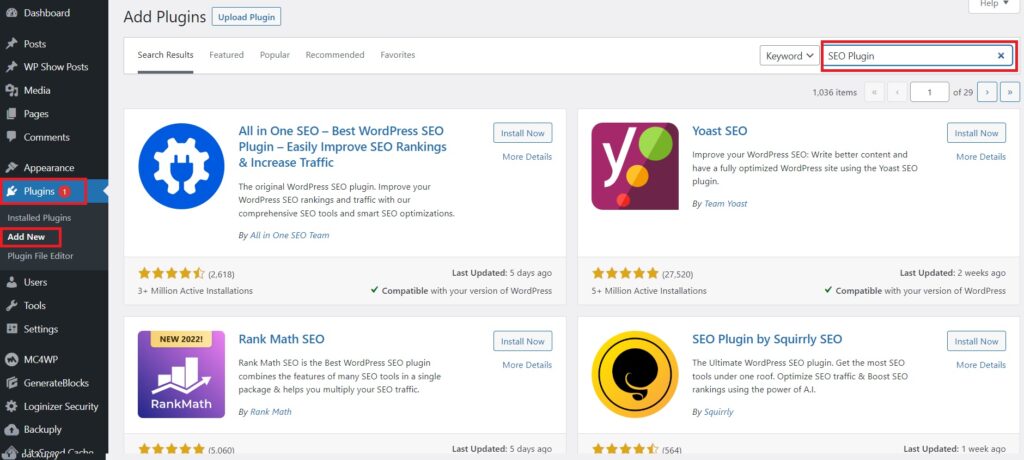The image size is (1024, 460).
Task: Go to the next results page arrow
Action: [x=987, y=92]
